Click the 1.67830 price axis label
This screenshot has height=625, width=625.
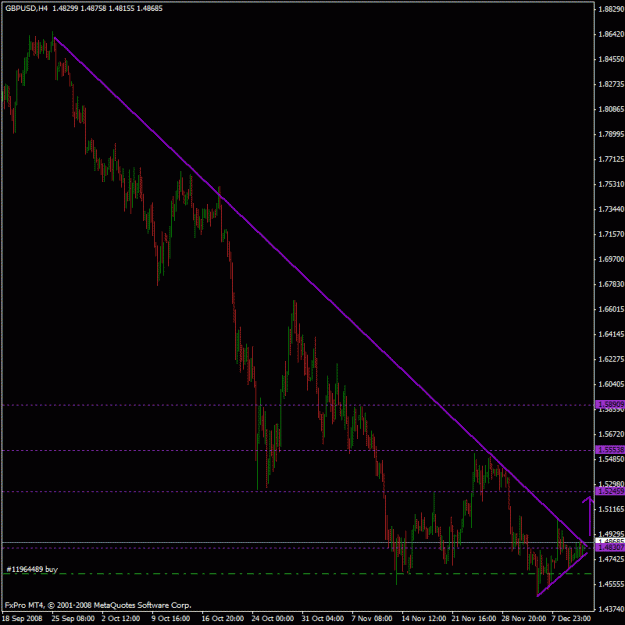coord(611,284)
